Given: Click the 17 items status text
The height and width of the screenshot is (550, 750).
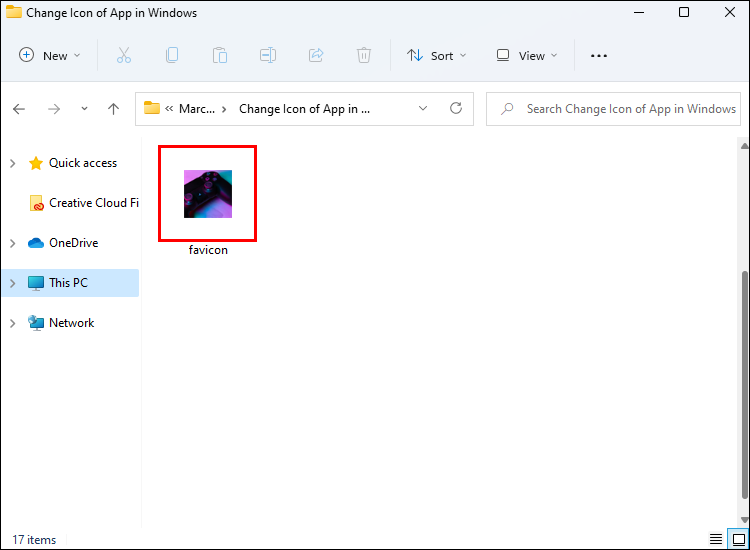Looking at the screenshot, I should pos(34,540).
